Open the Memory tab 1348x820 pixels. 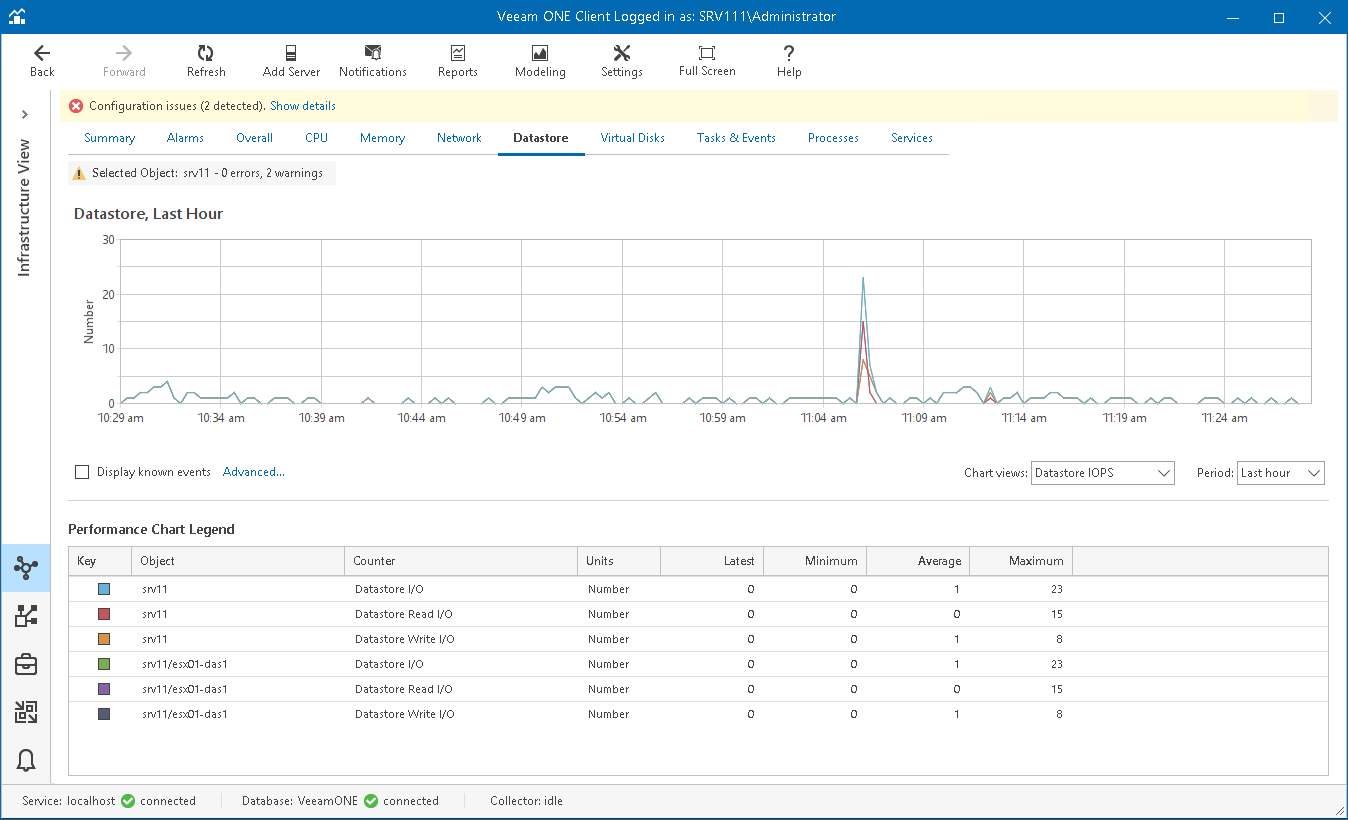(382, 138)
